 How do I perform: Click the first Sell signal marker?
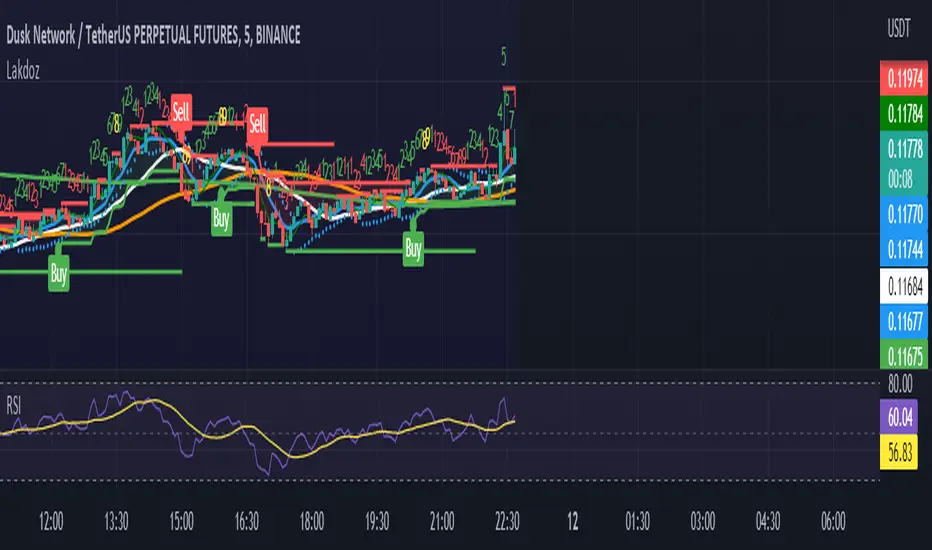pyautogui.click(x=181, y=111)
